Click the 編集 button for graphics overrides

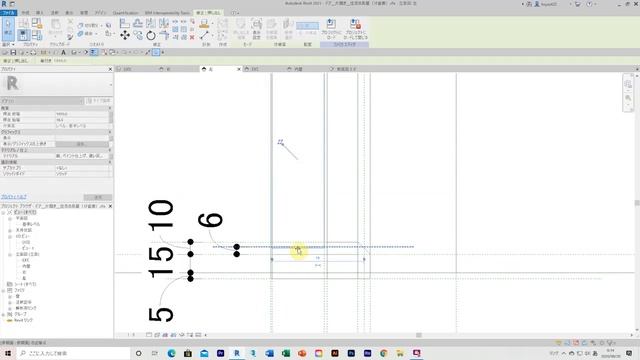click(x=82, y=144)
